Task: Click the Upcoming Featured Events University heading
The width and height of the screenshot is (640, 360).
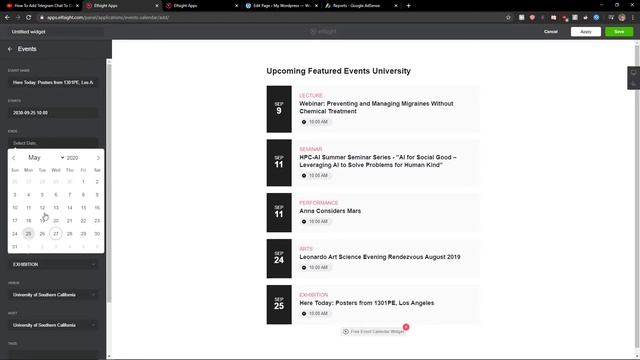Action: point(338,71)
